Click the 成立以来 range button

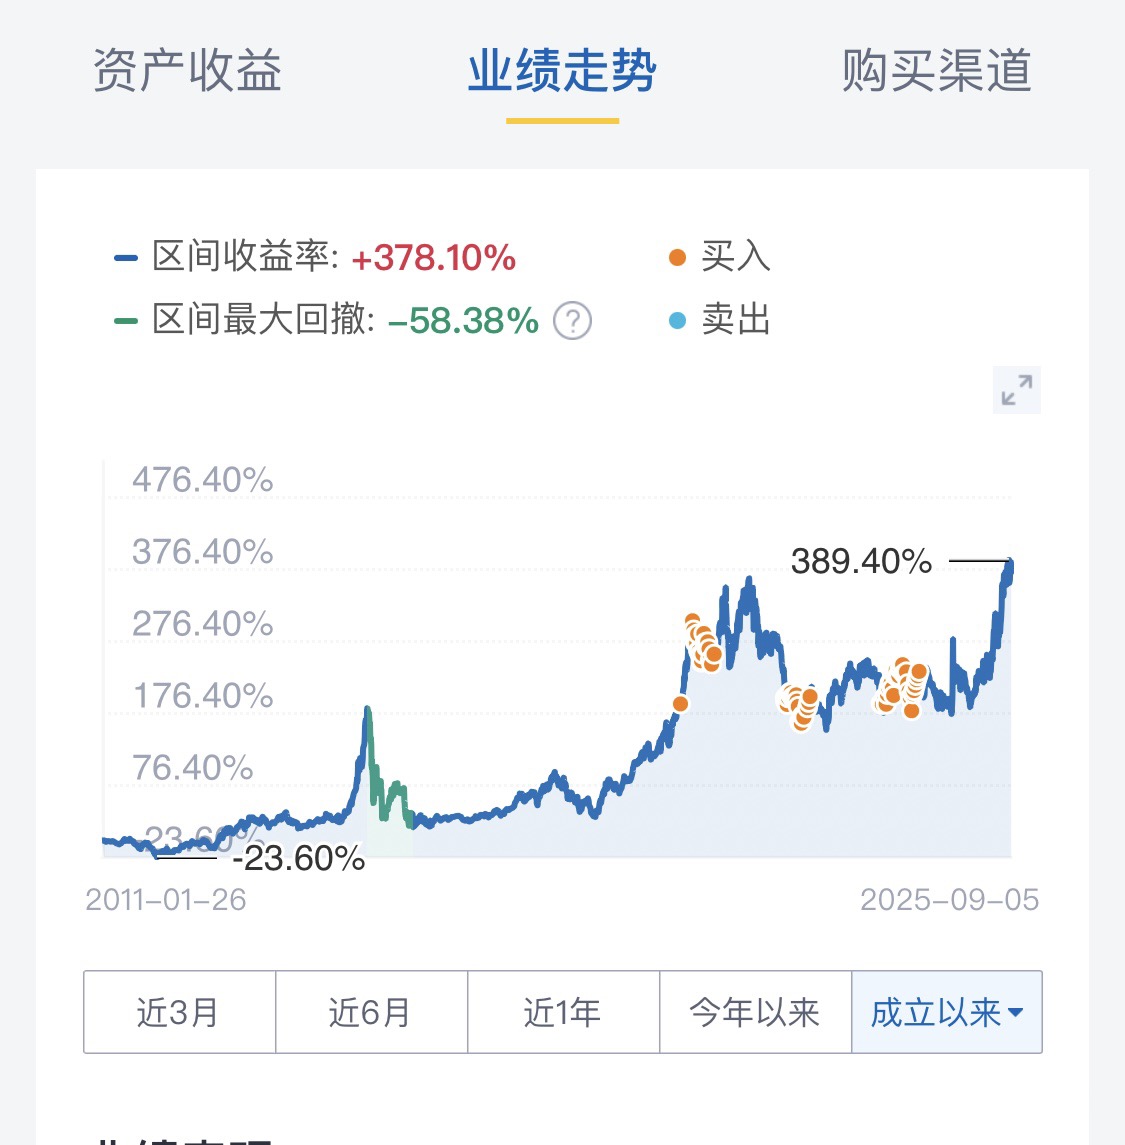(947, 1012)
